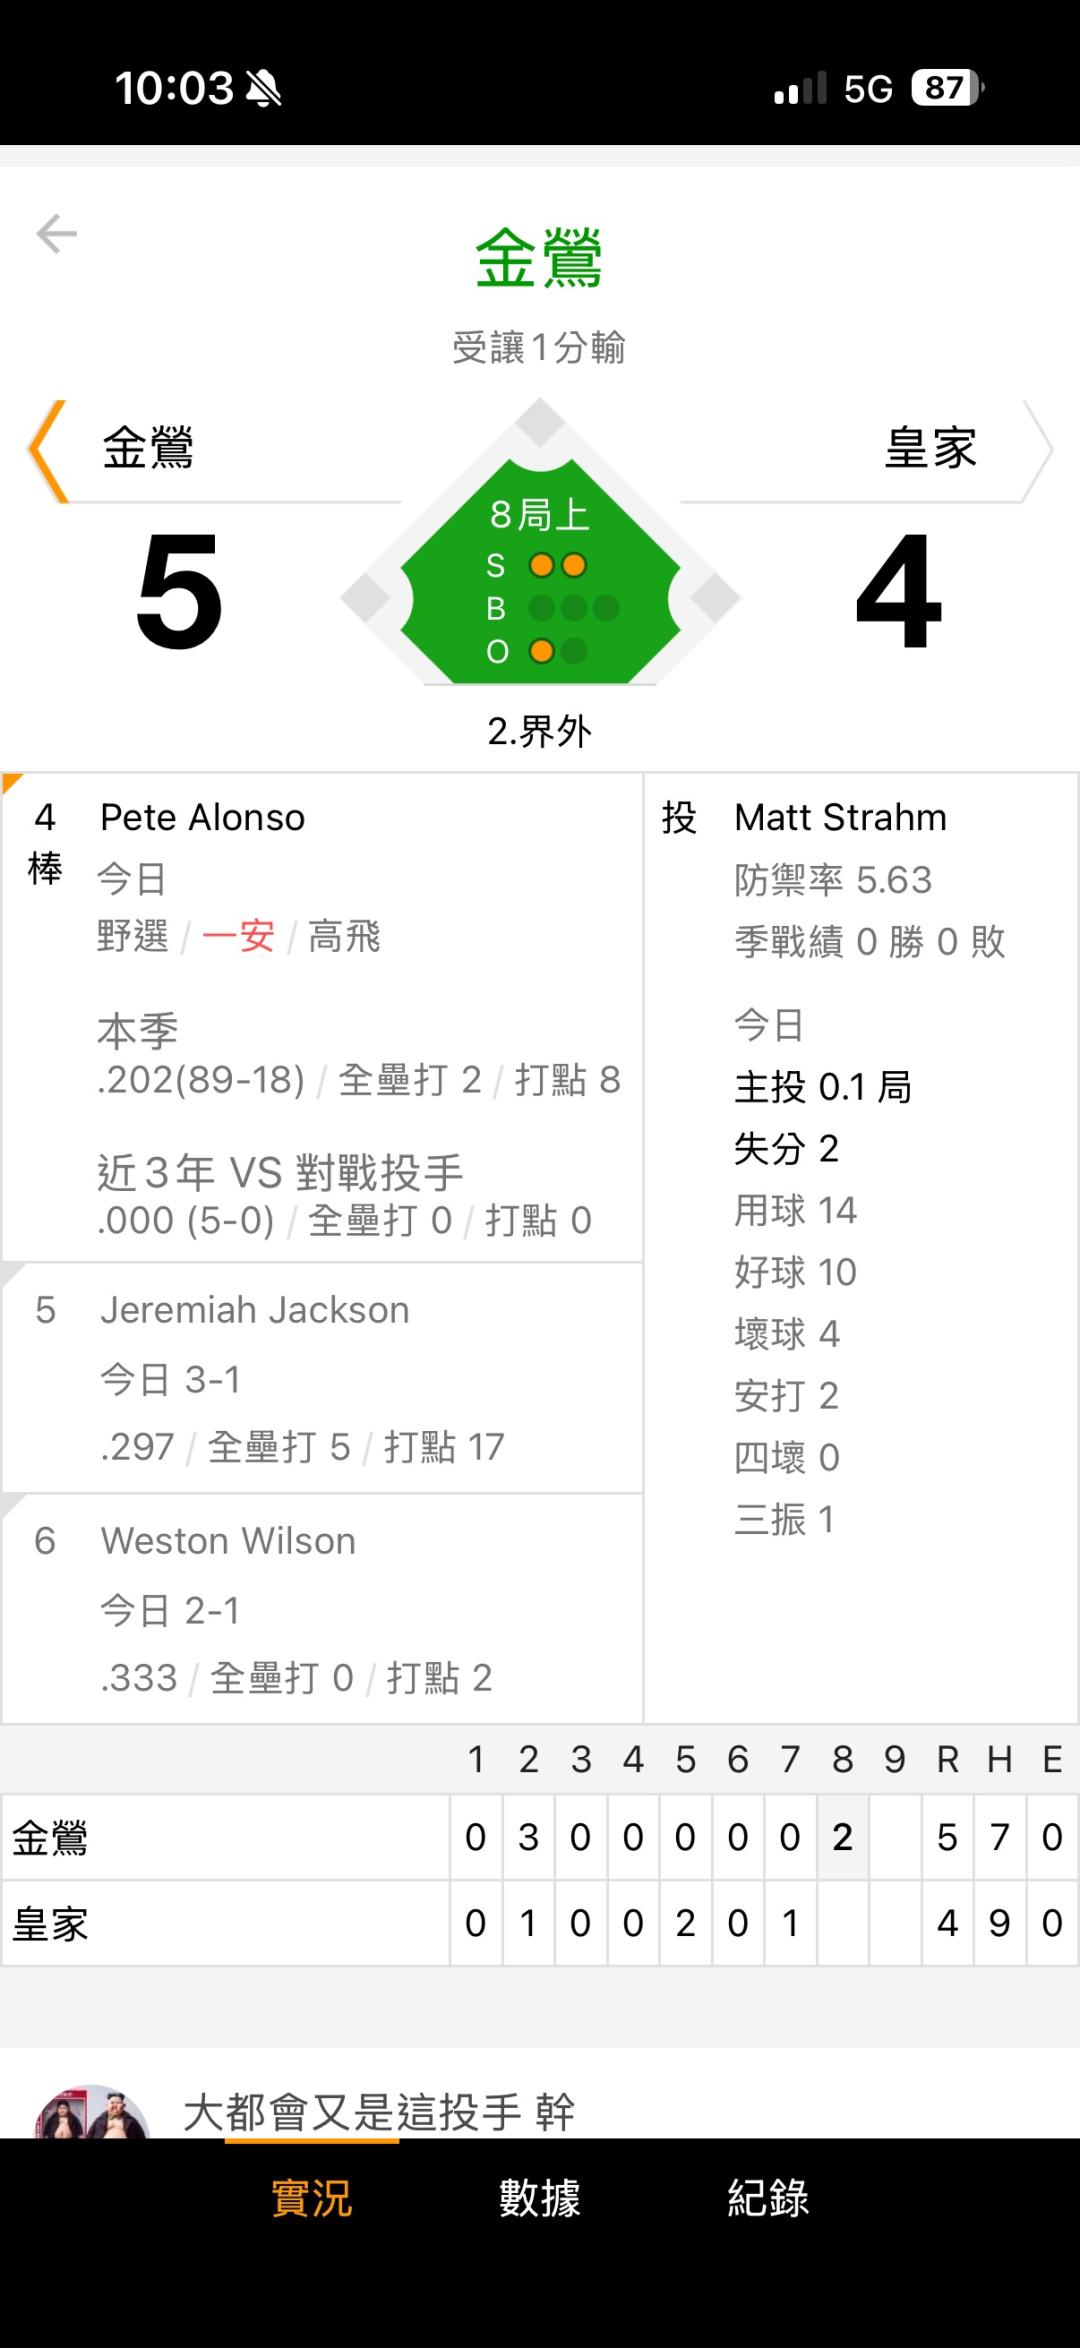Tap the commenter avatar thumbnail
Viewport: 1080px width, 2348px height.
pos(92,2113)
